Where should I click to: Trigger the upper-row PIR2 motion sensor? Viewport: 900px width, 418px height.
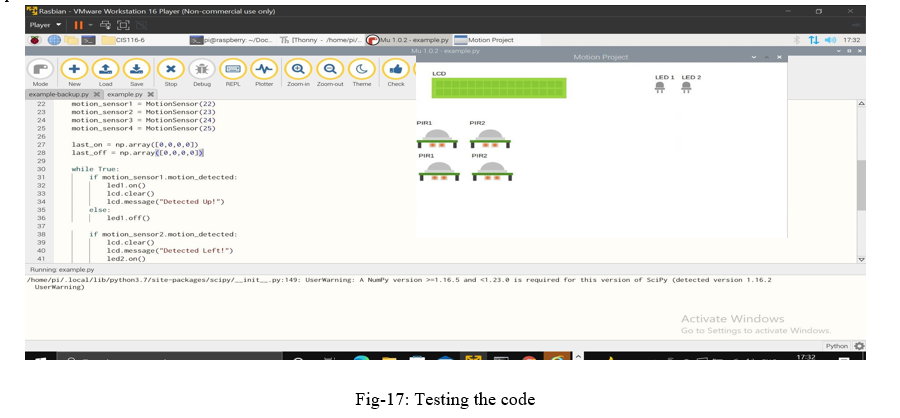pyautogui.click(x=490, y=138)
